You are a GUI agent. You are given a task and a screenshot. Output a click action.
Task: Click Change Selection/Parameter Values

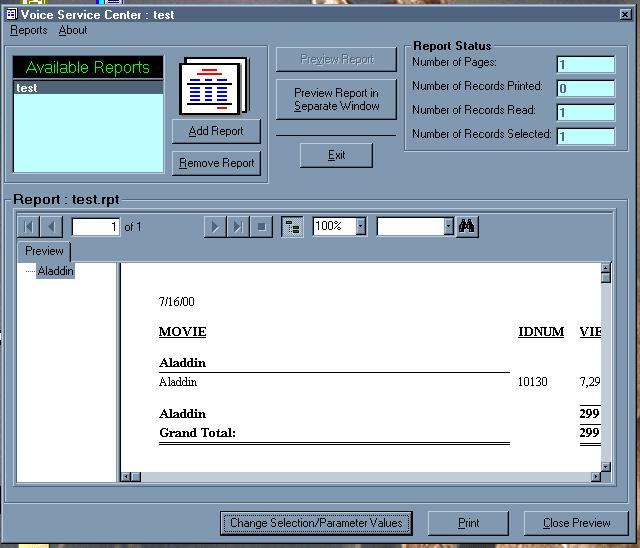(x=316, y=523)
